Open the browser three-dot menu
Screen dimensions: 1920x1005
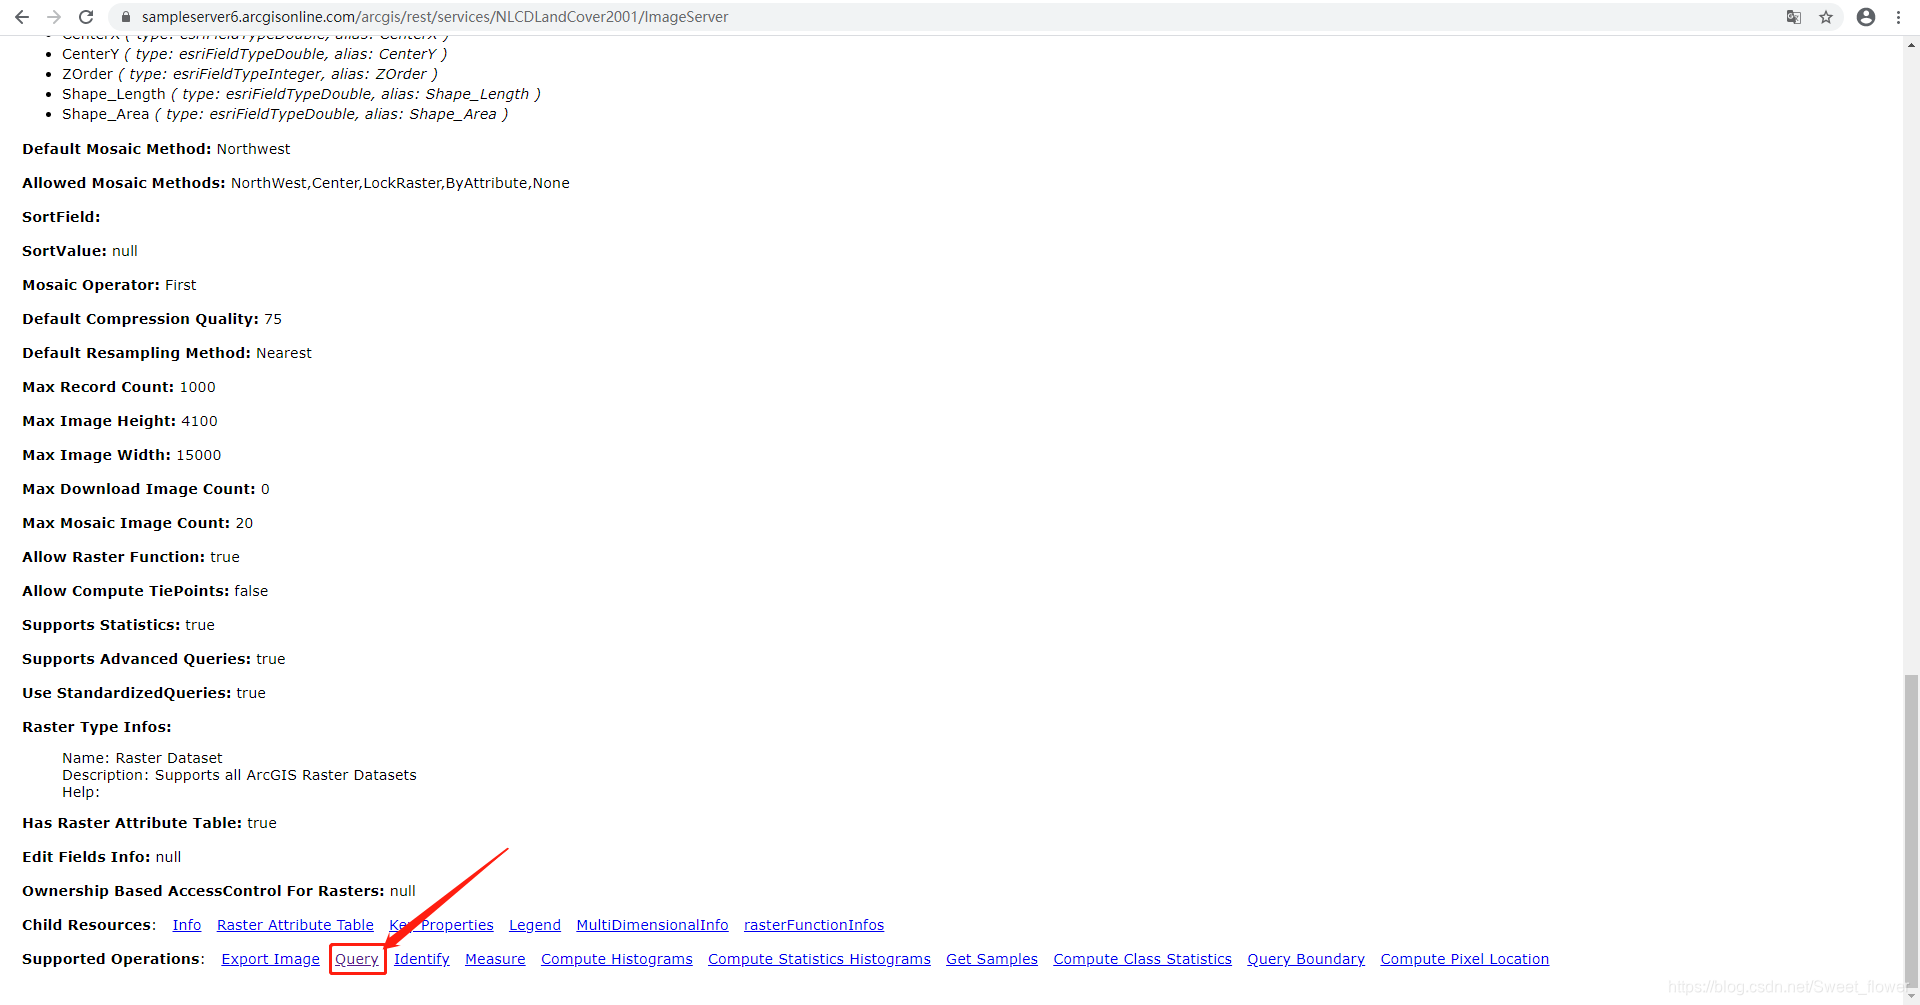click(x=1898, y=17)
